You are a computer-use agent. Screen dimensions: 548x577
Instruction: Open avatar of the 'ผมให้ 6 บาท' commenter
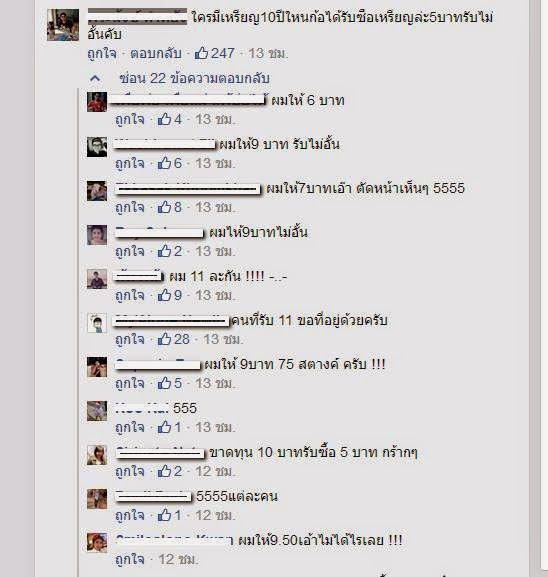tap(97, 102)
